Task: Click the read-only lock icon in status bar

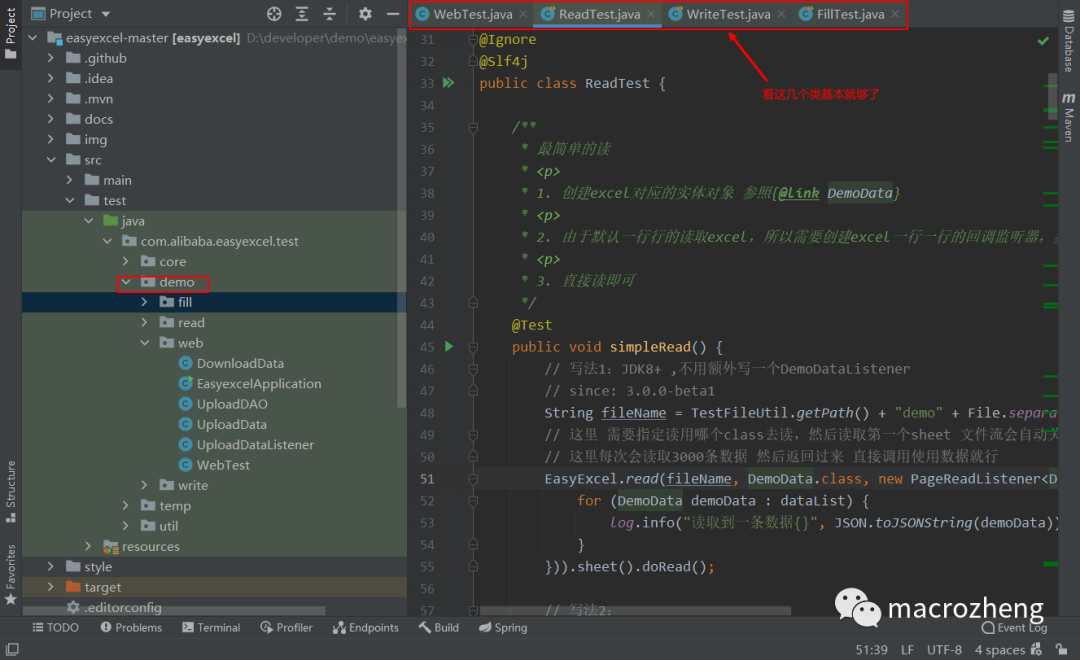Action: 1061,649
